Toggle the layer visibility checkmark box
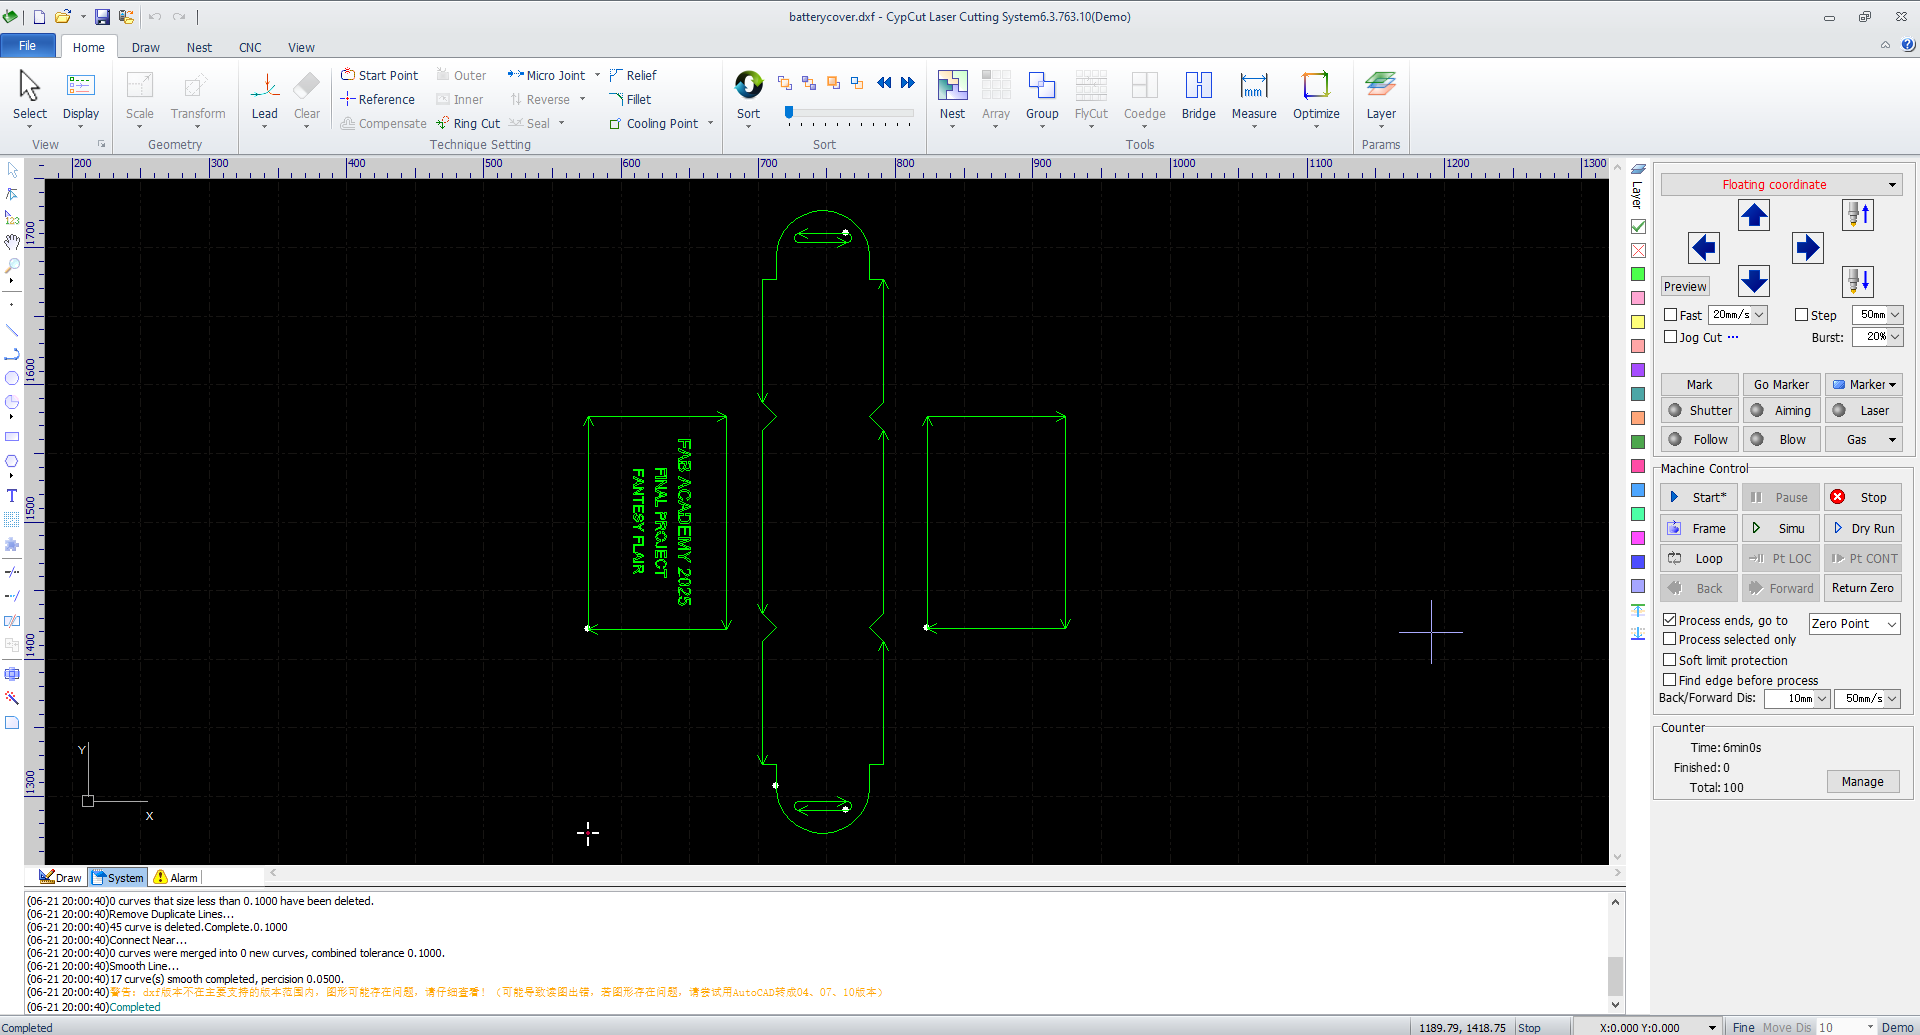 [x=1638, y=227]
